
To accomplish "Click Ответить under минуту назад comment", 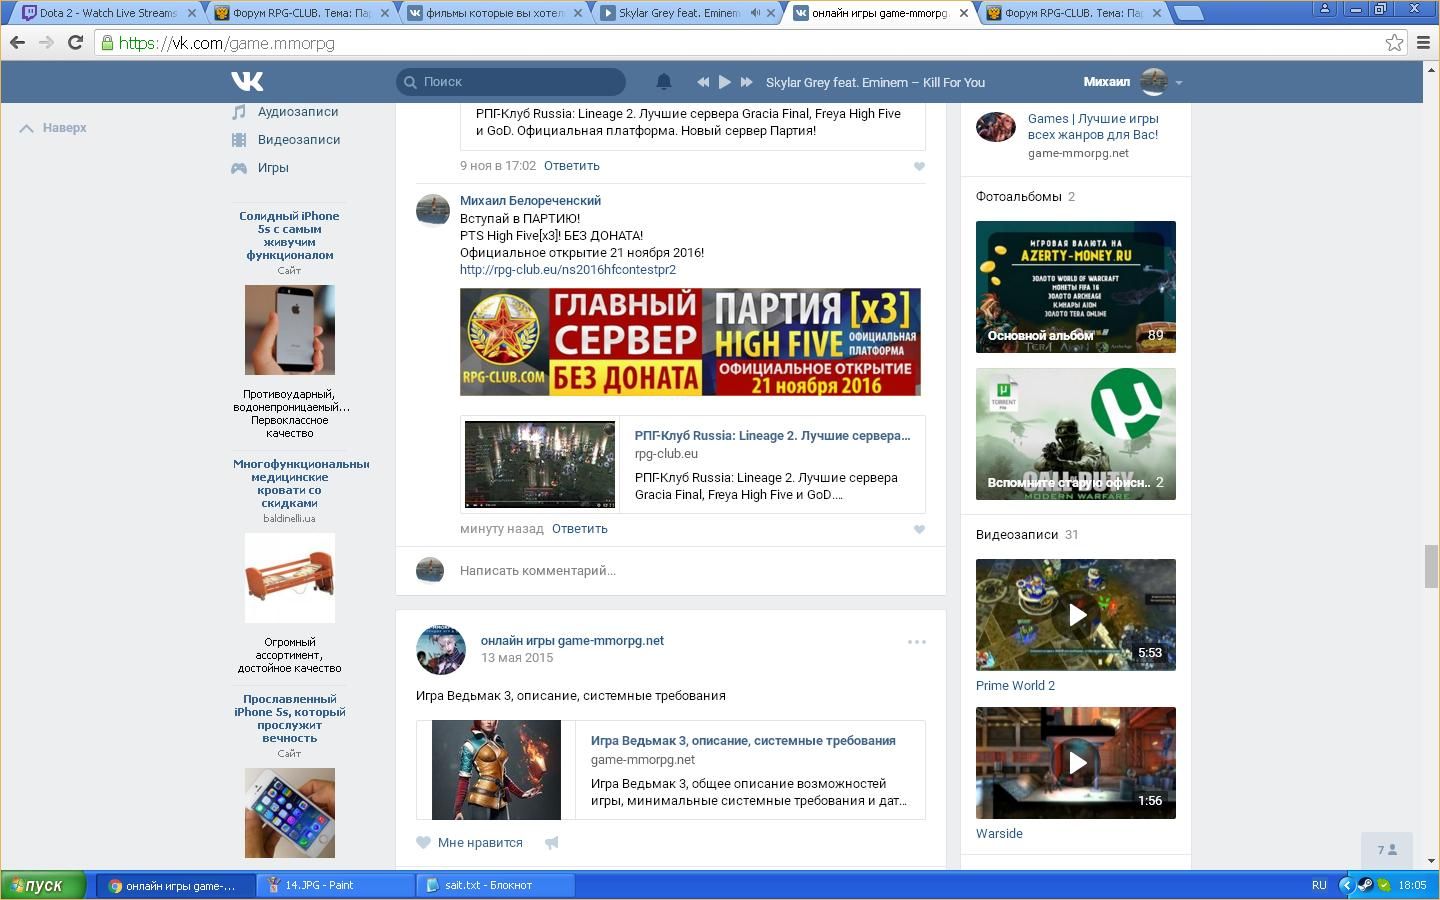I will [580, 529].
